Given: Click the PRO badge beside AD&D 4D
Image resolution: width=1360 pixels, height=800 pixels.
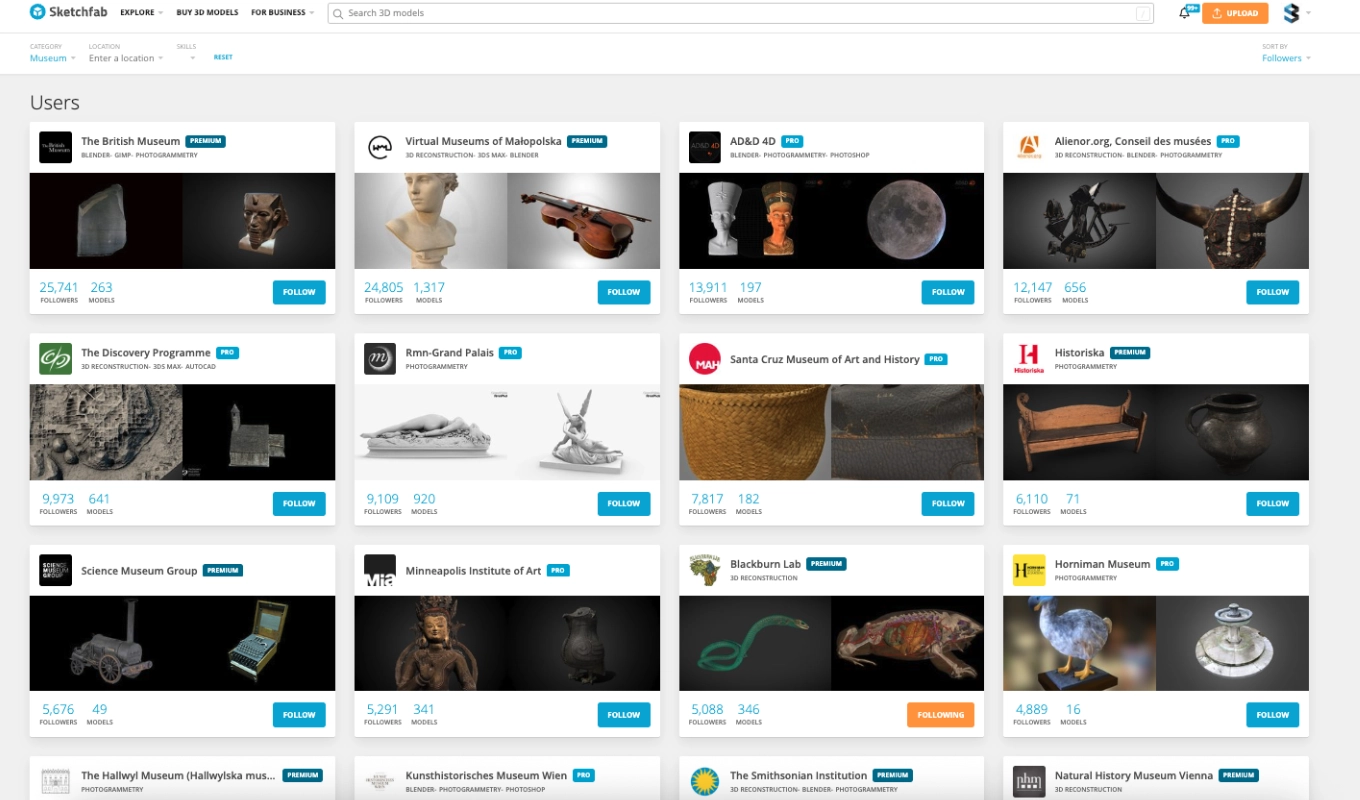Looking at the screenshot, I should (x=793, y=141).
